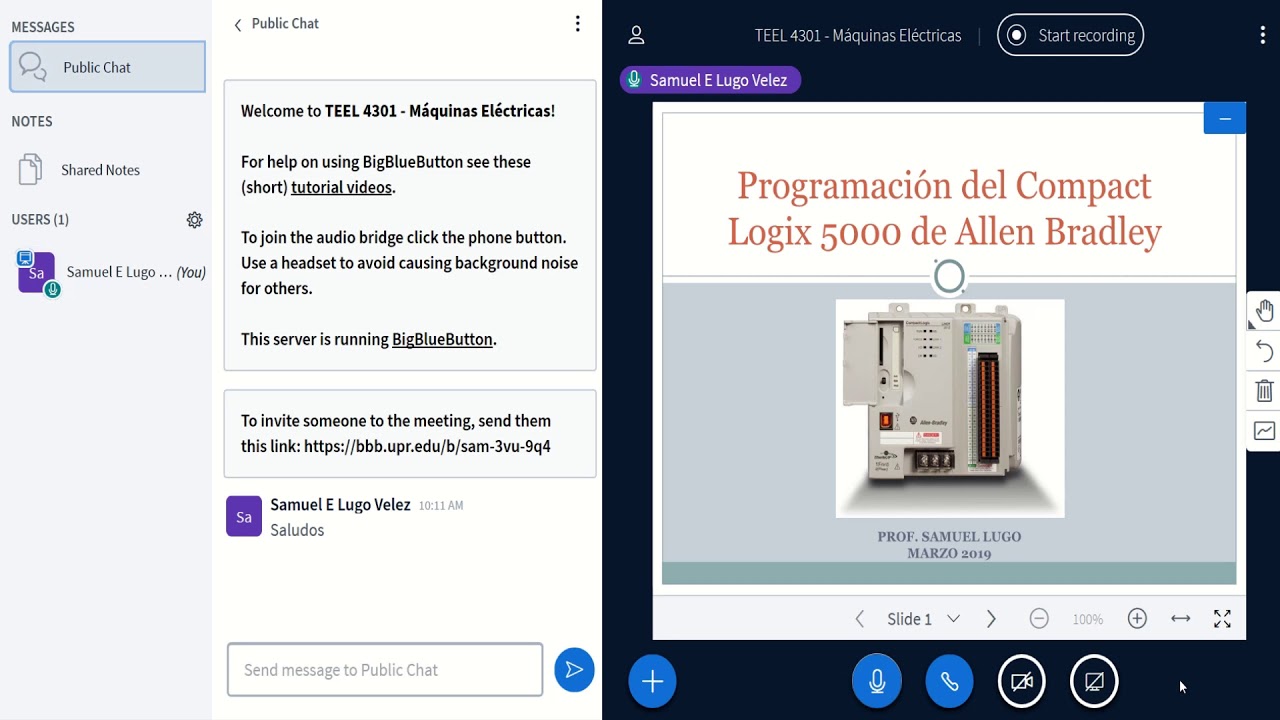The width and height of the screenshot is (1280, 720).
Task: Share your webcam
Action: [1022, 682]
